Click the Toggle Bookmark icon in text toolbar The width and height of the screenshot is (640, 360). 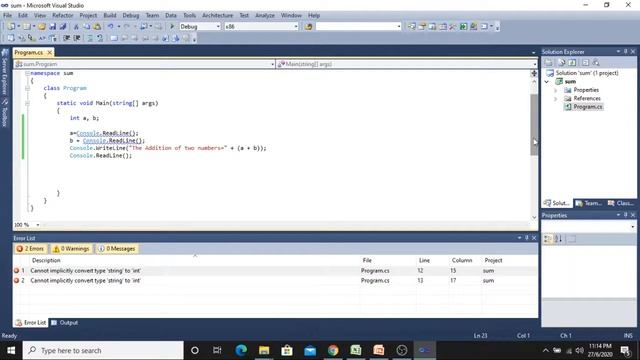coord(114,38)
